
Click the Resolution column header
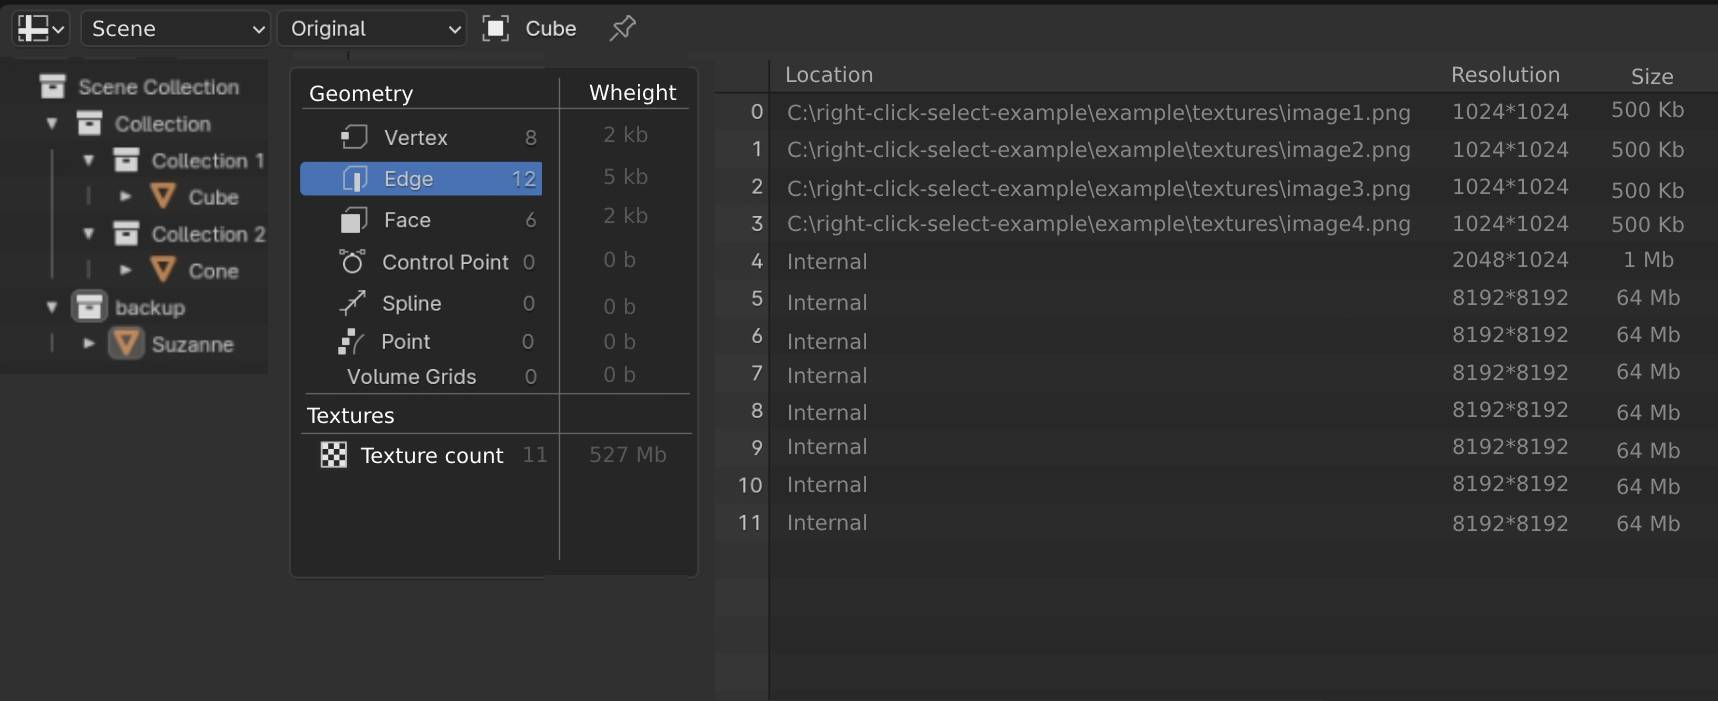(1505, 75)
